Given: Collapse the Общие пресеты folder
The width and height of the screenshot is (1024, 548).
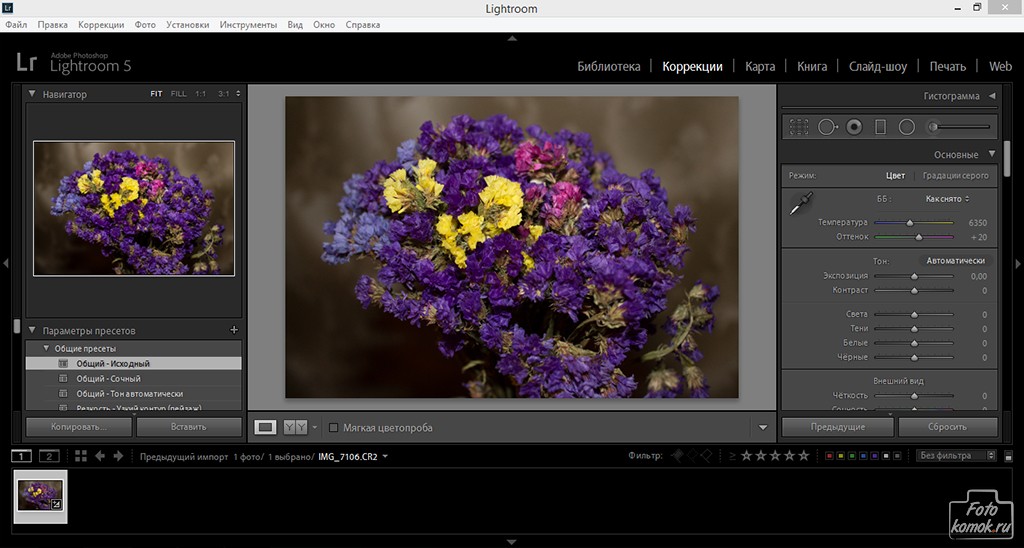Looking at the screenshot, I should 46,348.
